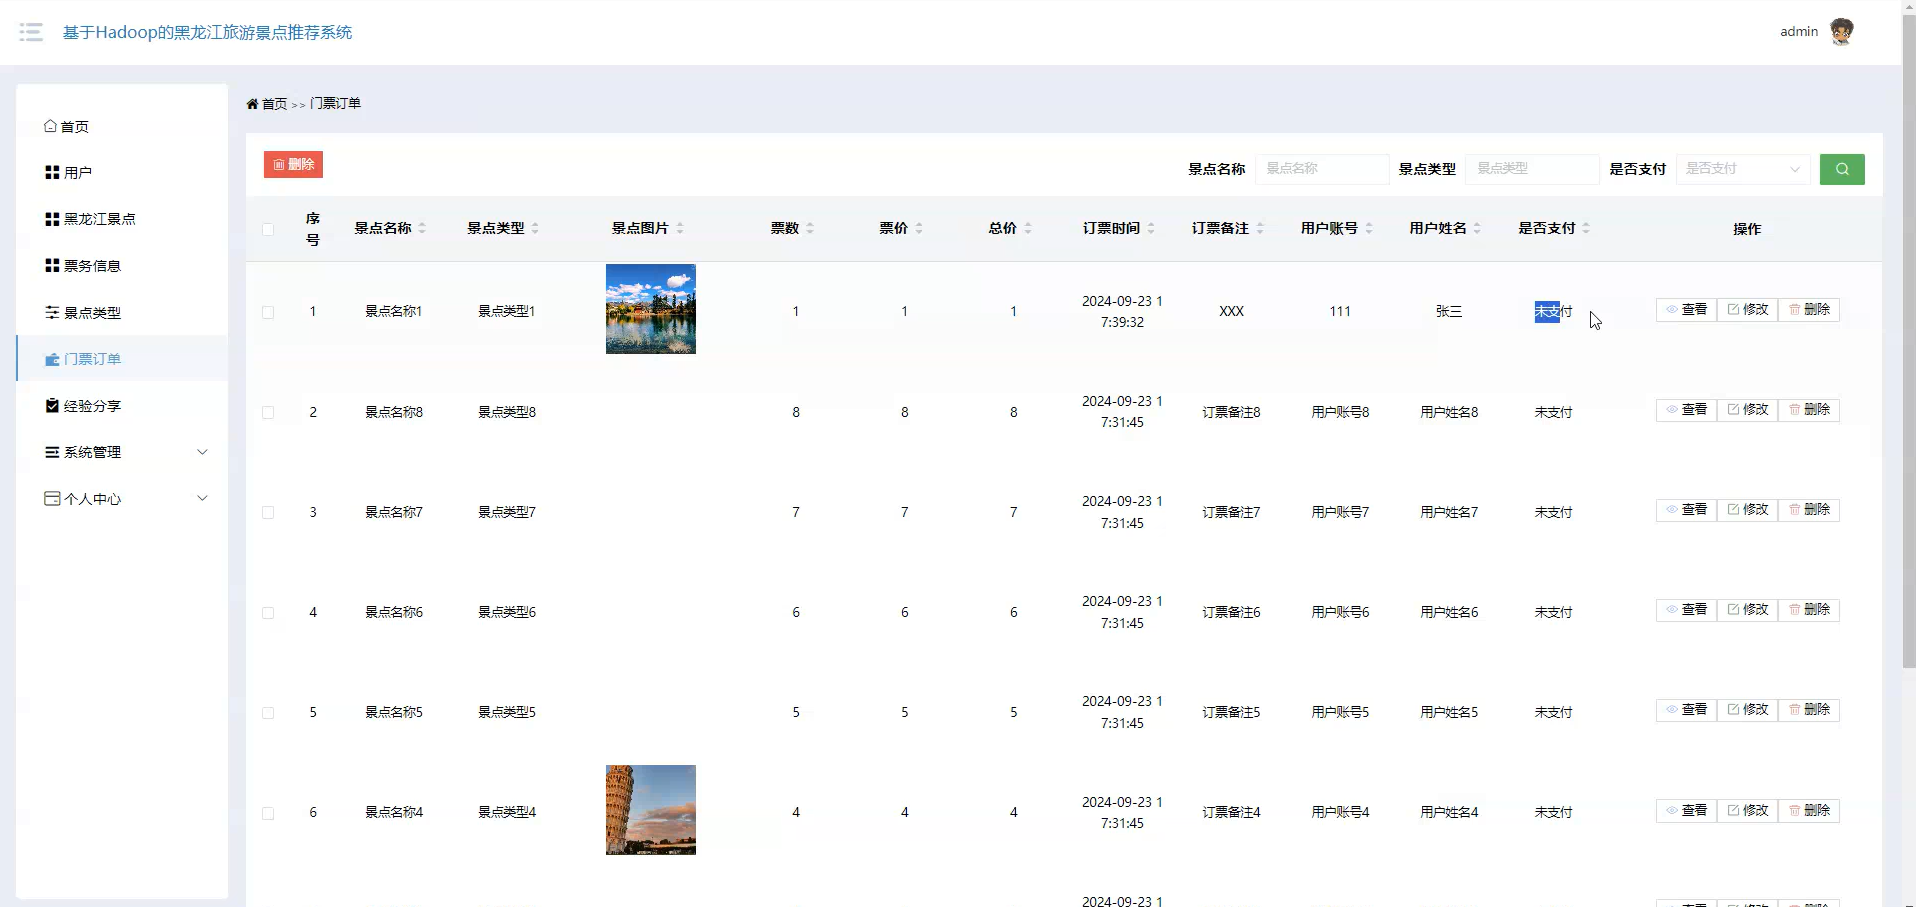Click the red 删除 batch delete button
The width and height of the screenshot is (1916, 907).
tap(293, 165)
